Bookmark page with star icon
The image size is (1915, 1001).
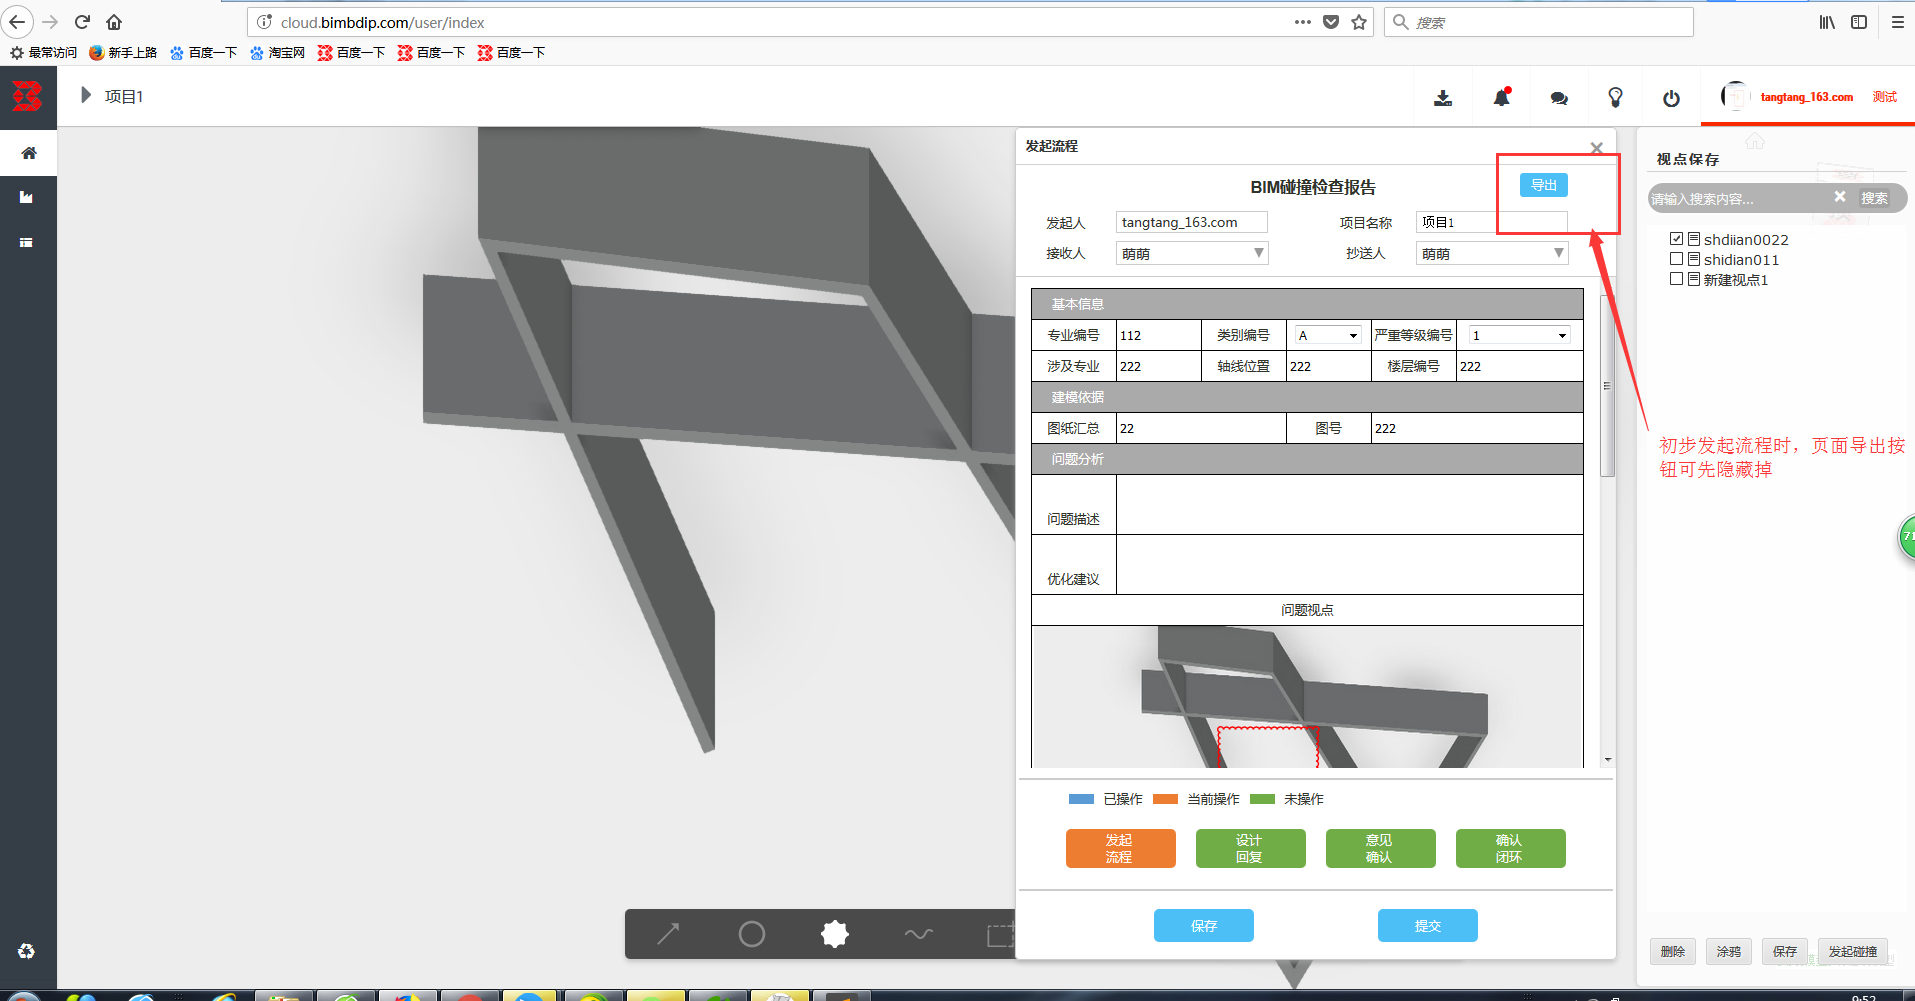pos(1359,22)
